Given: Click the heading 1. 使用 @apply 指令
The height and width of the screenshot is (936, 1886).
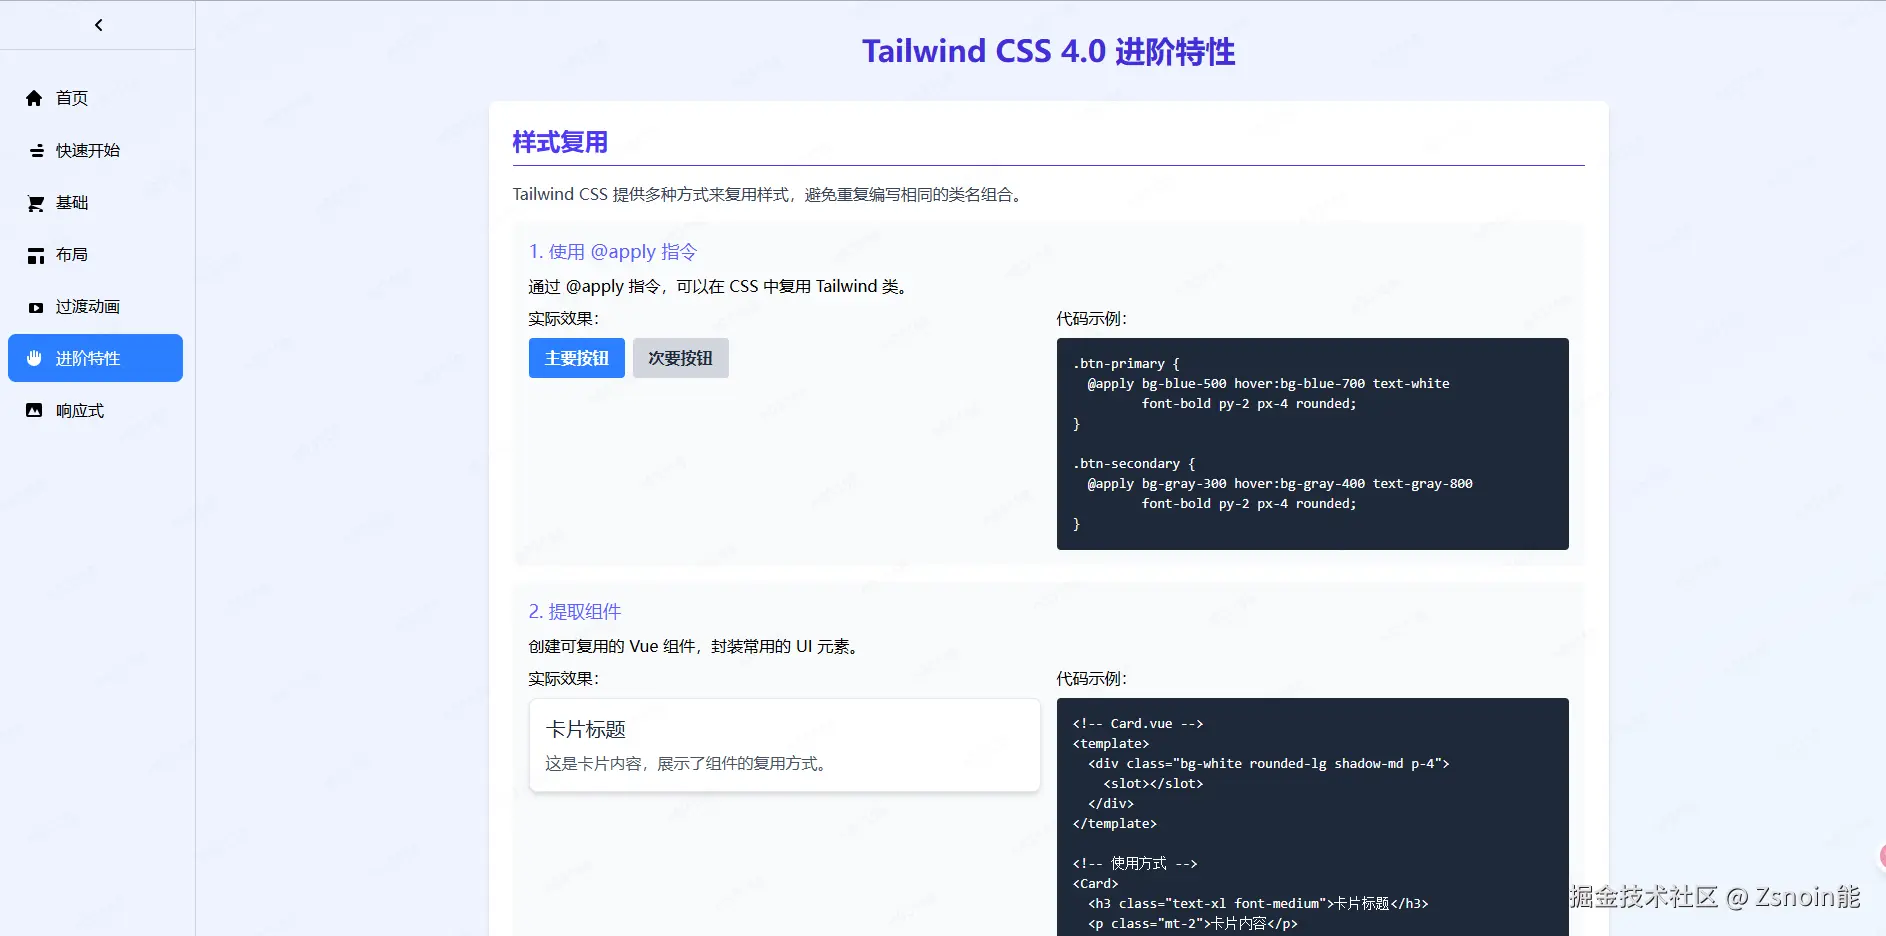Looking at the screenshot, I should coord(613,252).
